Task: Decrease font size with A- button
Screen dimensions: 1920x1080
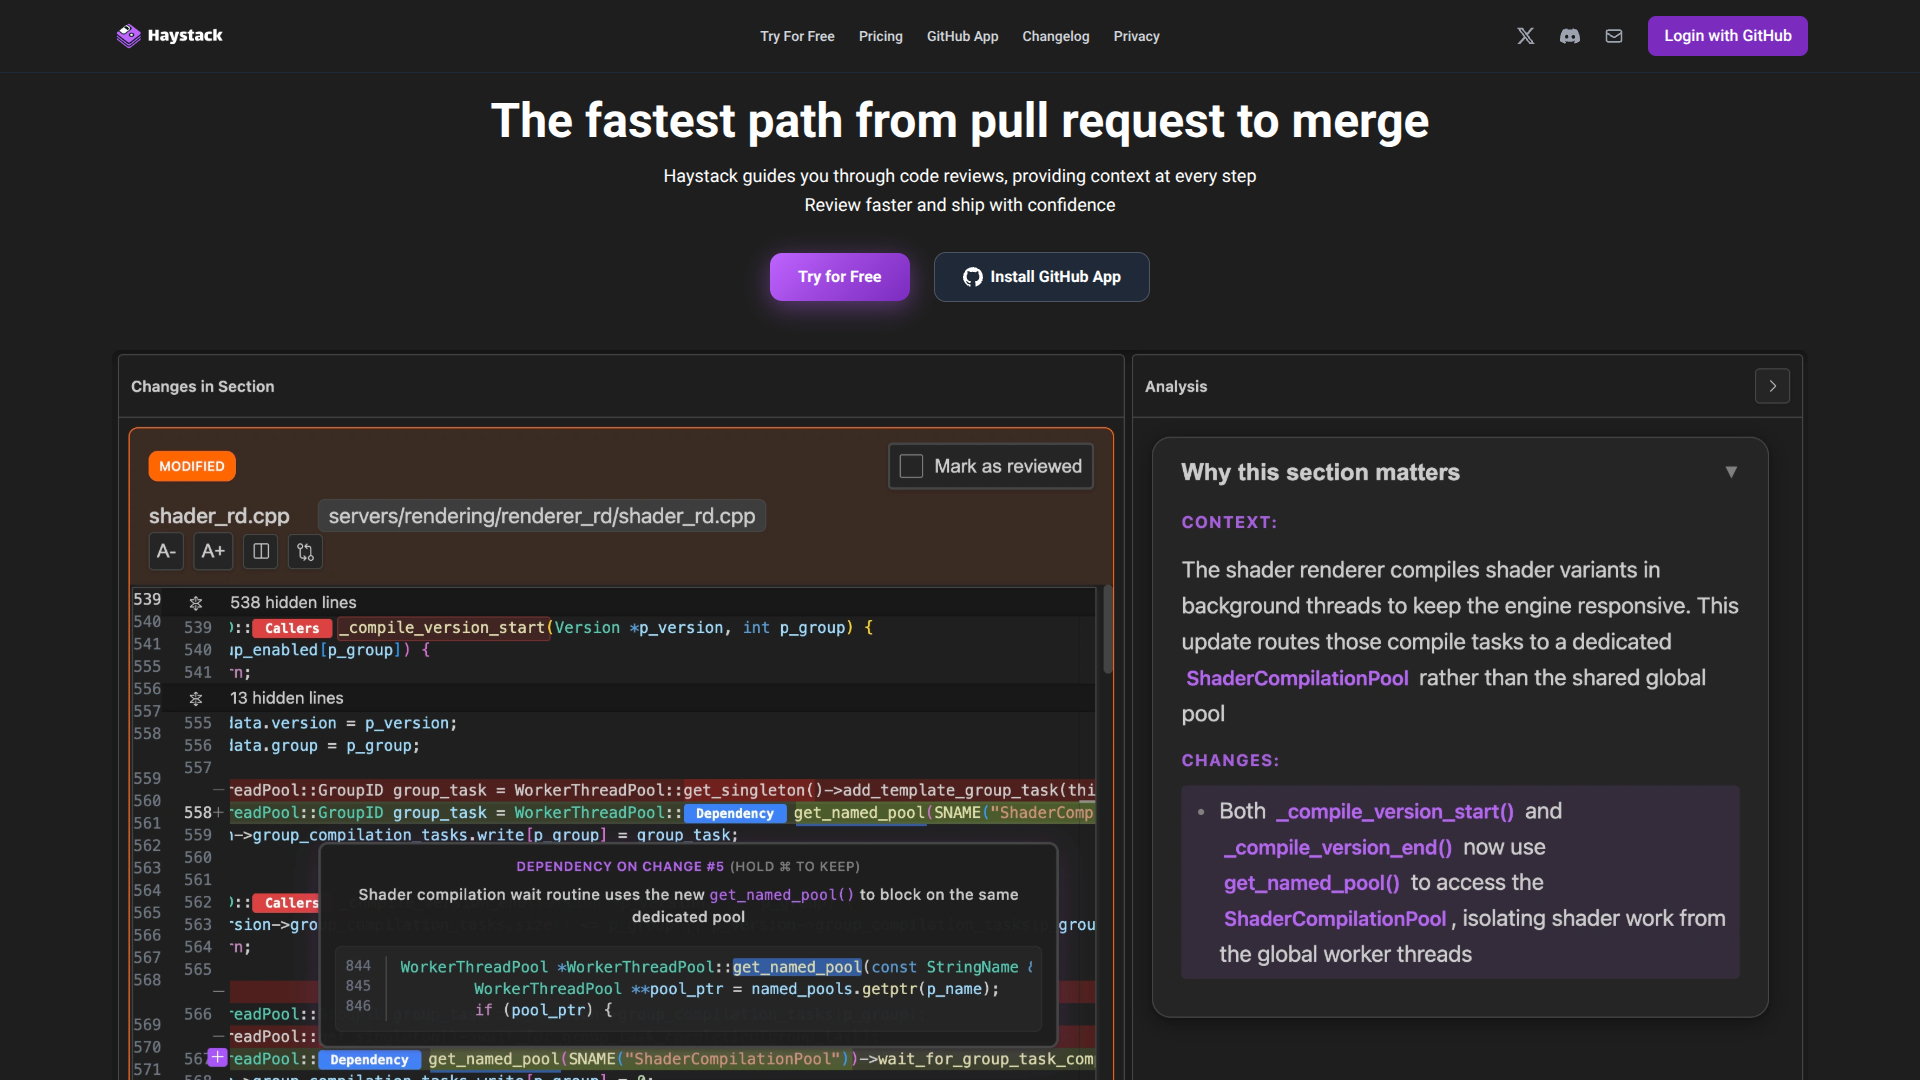Action: (x=166, y=551)
